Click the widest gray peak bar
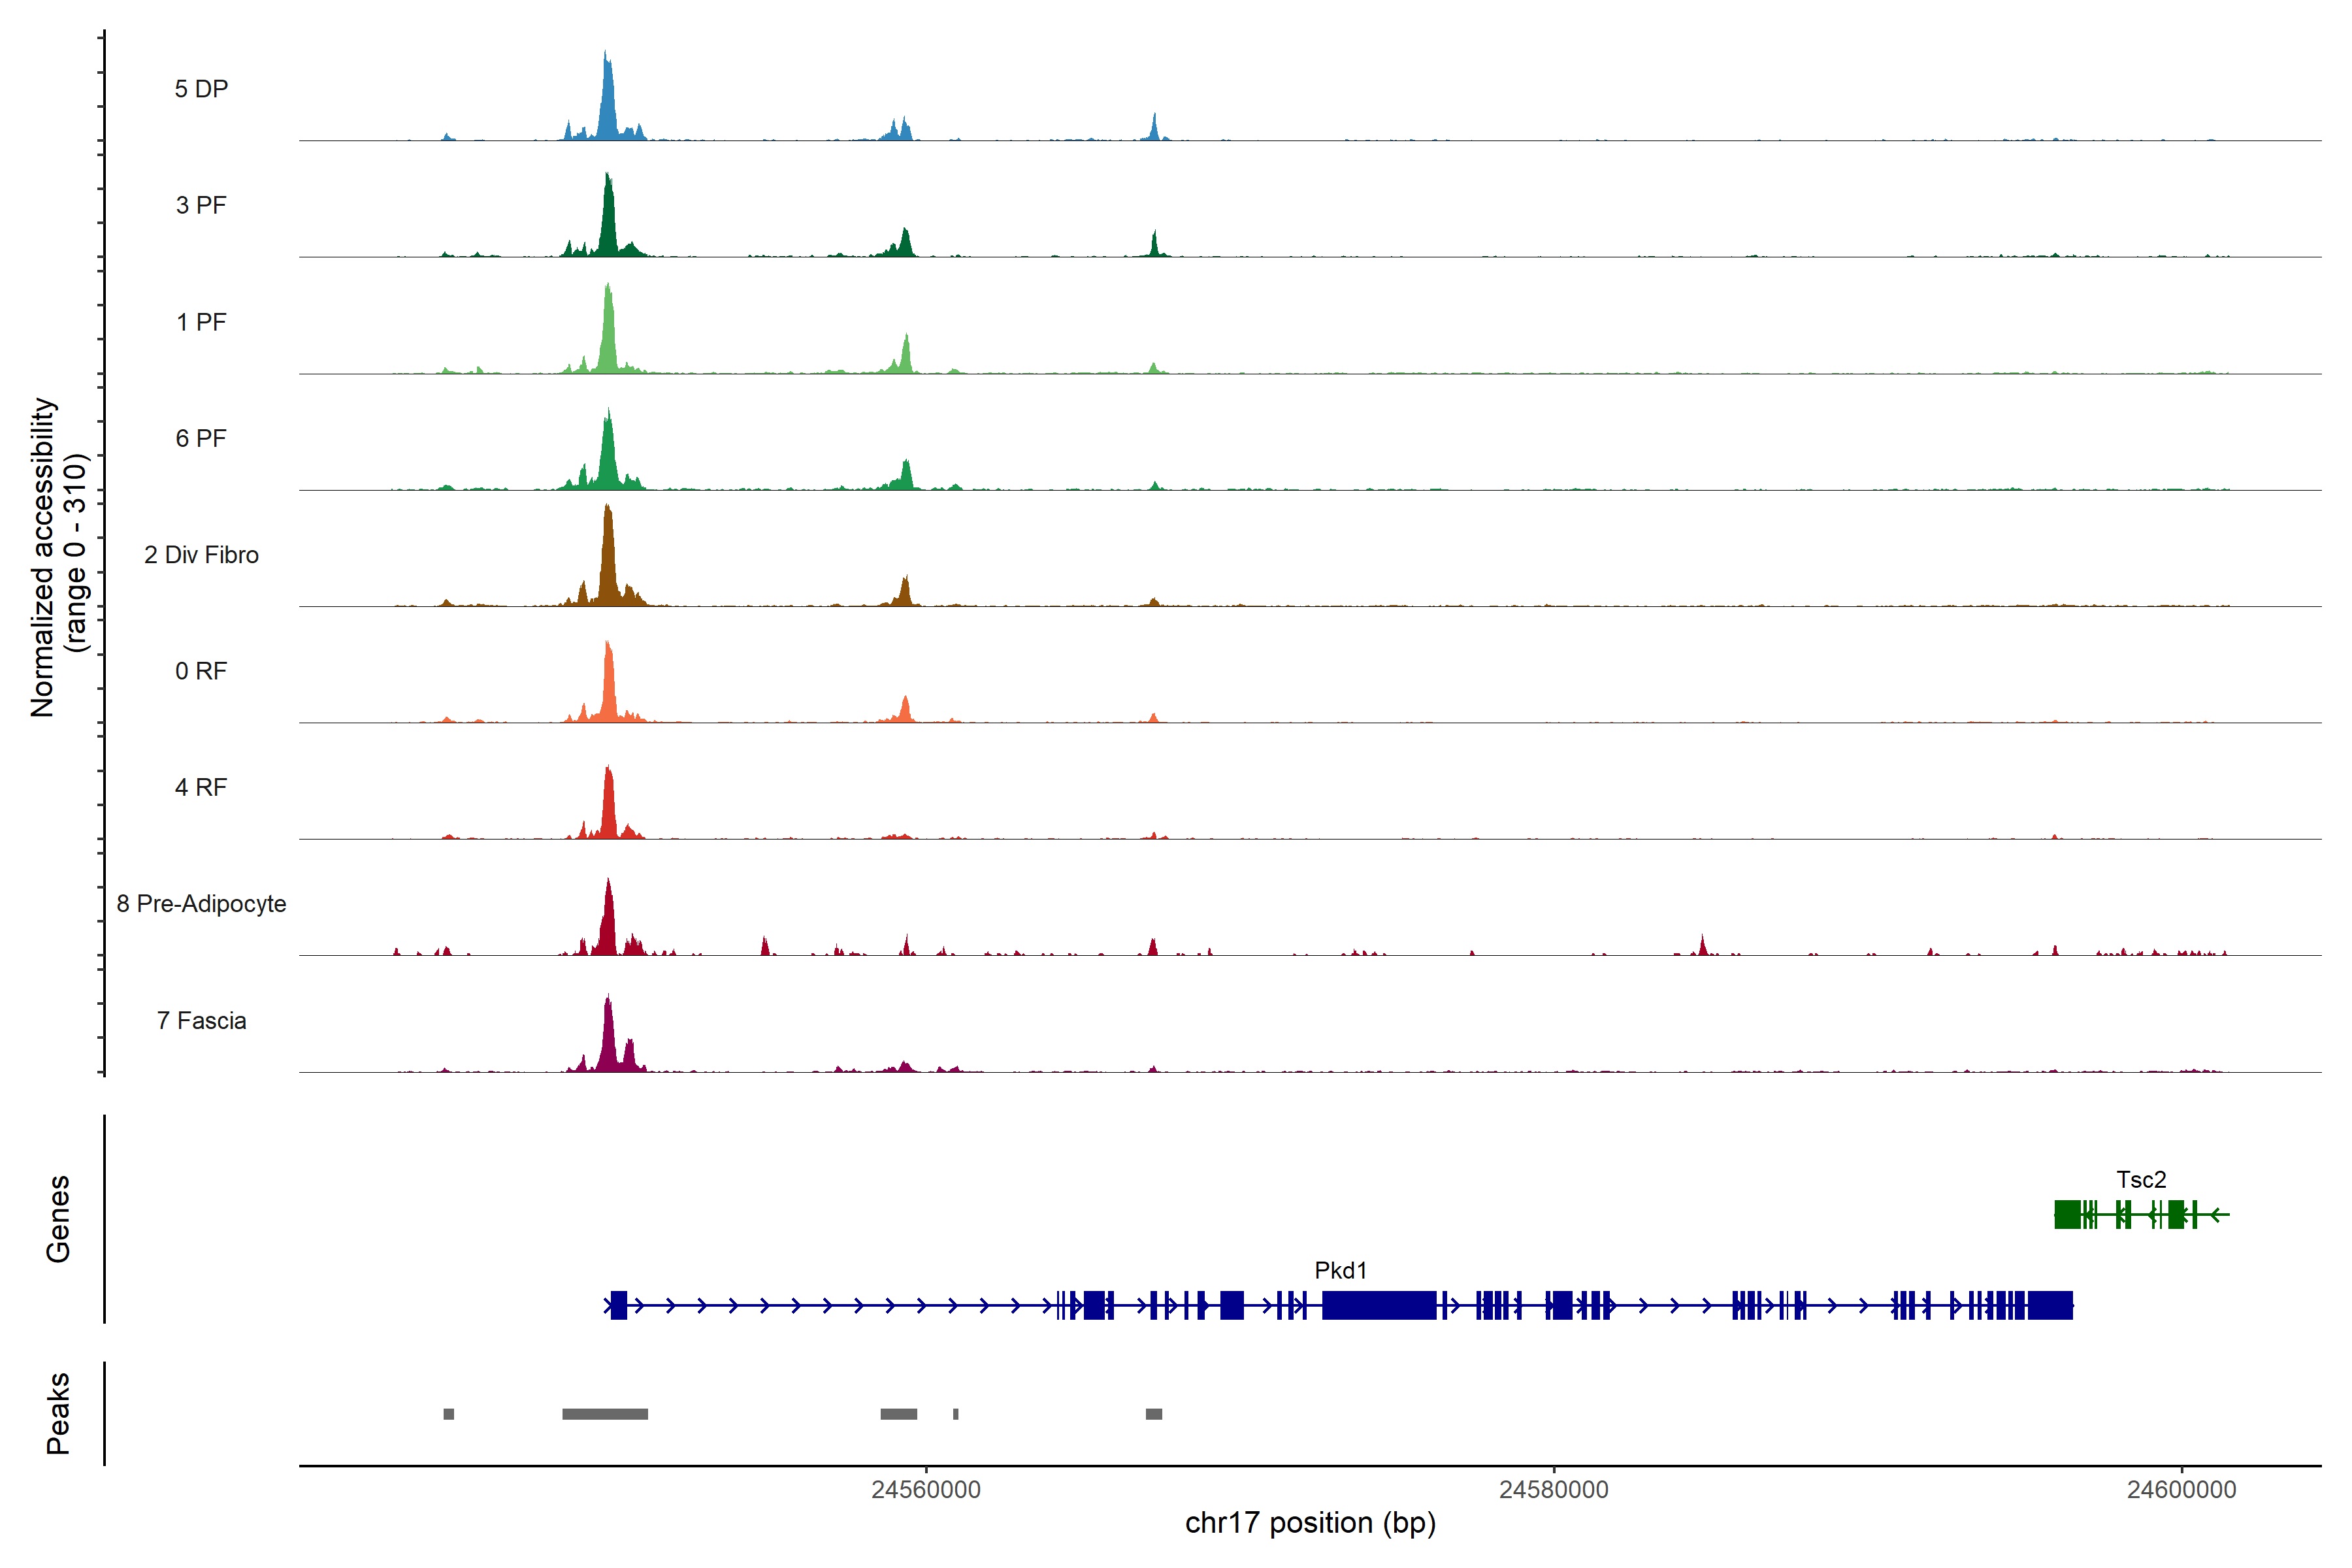2352x1568 pixels. point(605,1414)
